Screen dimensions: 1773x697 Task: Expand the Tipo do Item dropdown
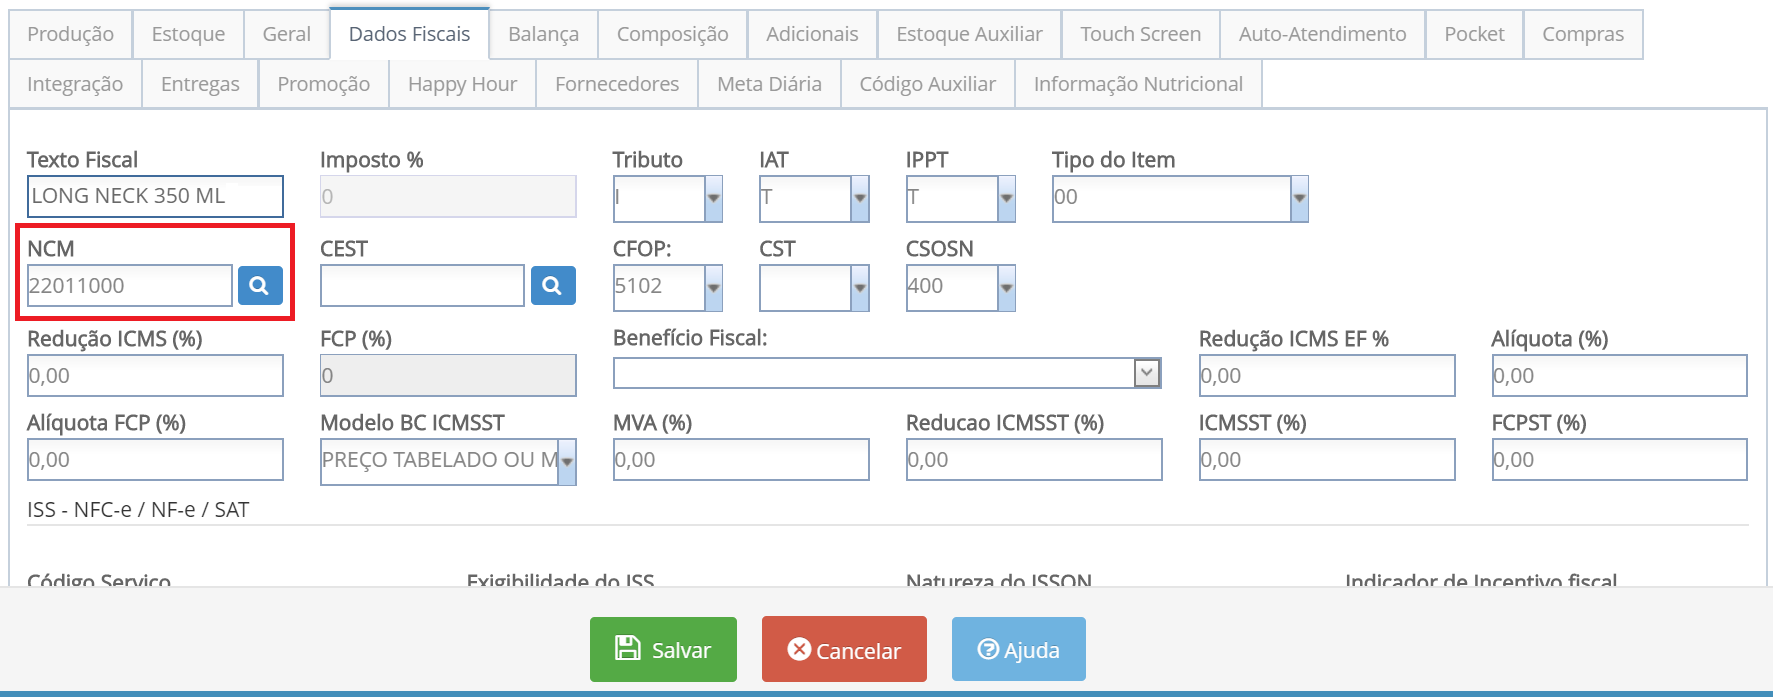click(x=1299, y=198)
